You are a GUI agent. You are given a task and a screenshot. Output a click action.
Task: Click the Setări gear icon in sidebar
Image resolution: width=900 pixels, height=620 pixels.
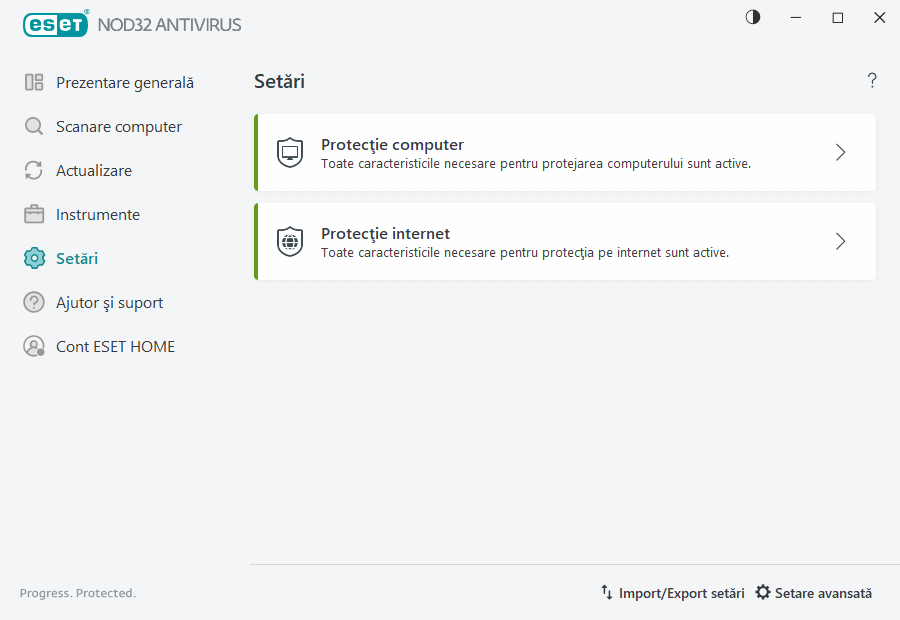pyautogui.click(x=32, y=258)
